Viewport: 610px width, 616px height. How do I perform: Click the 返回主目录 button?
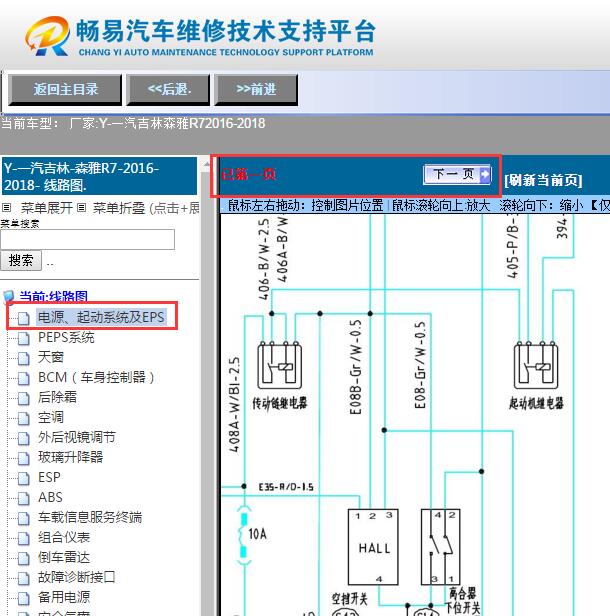pos(65,90)
